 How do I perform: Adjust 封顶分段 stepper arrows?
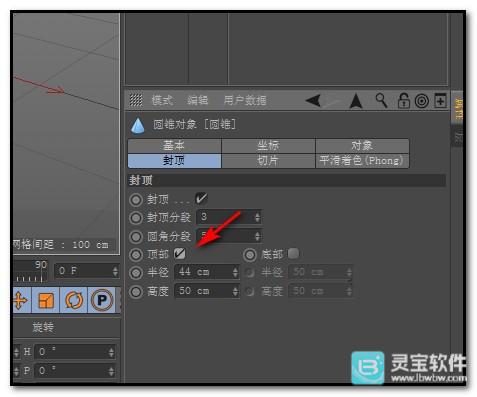click(257, 217)
